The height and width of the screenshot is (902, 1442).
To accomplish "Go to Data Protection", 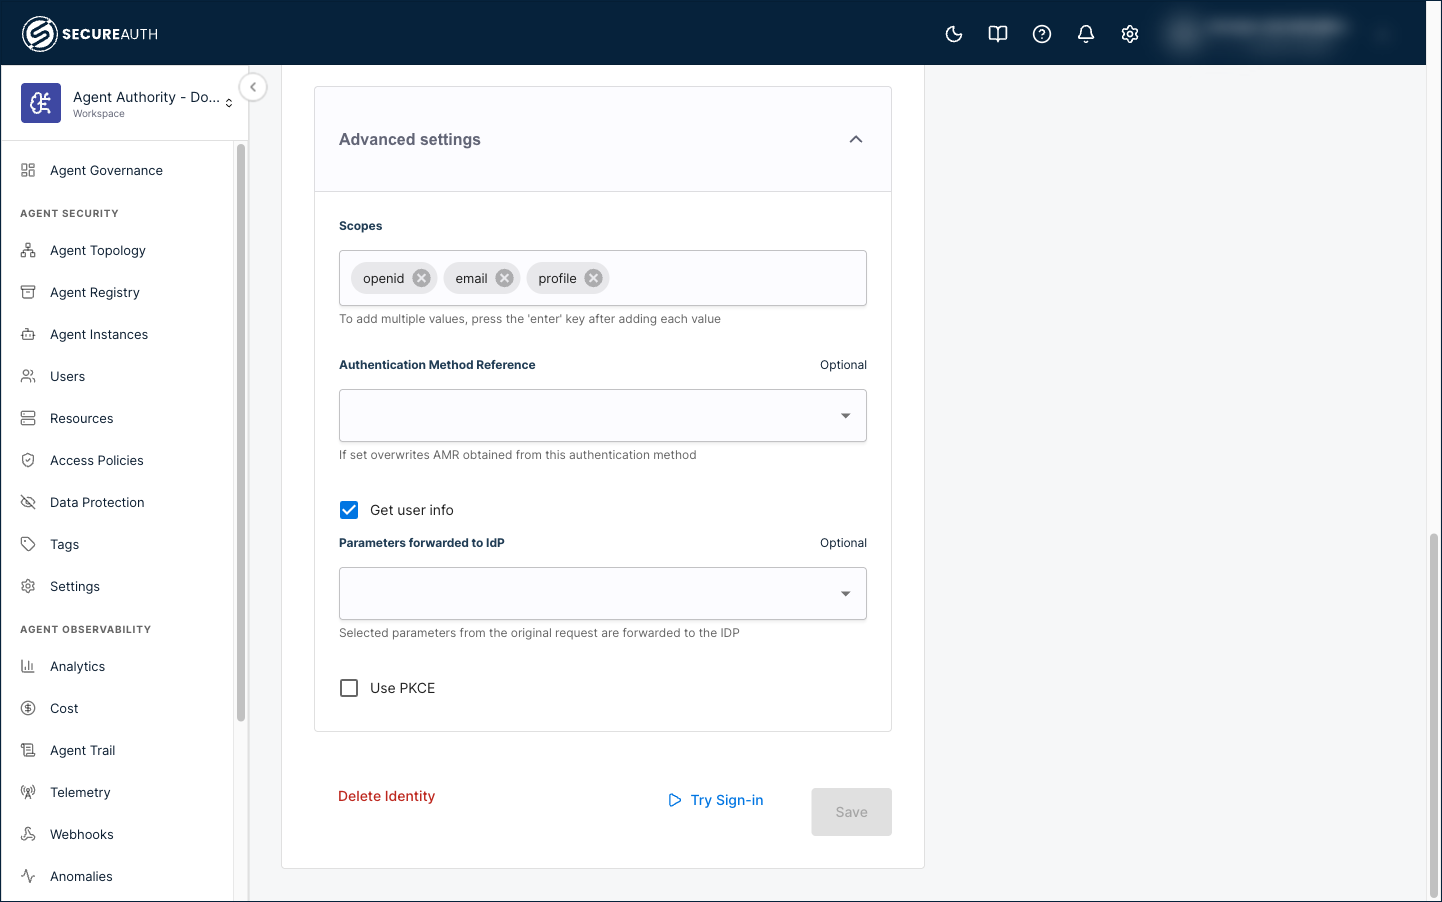I will 97,502.
